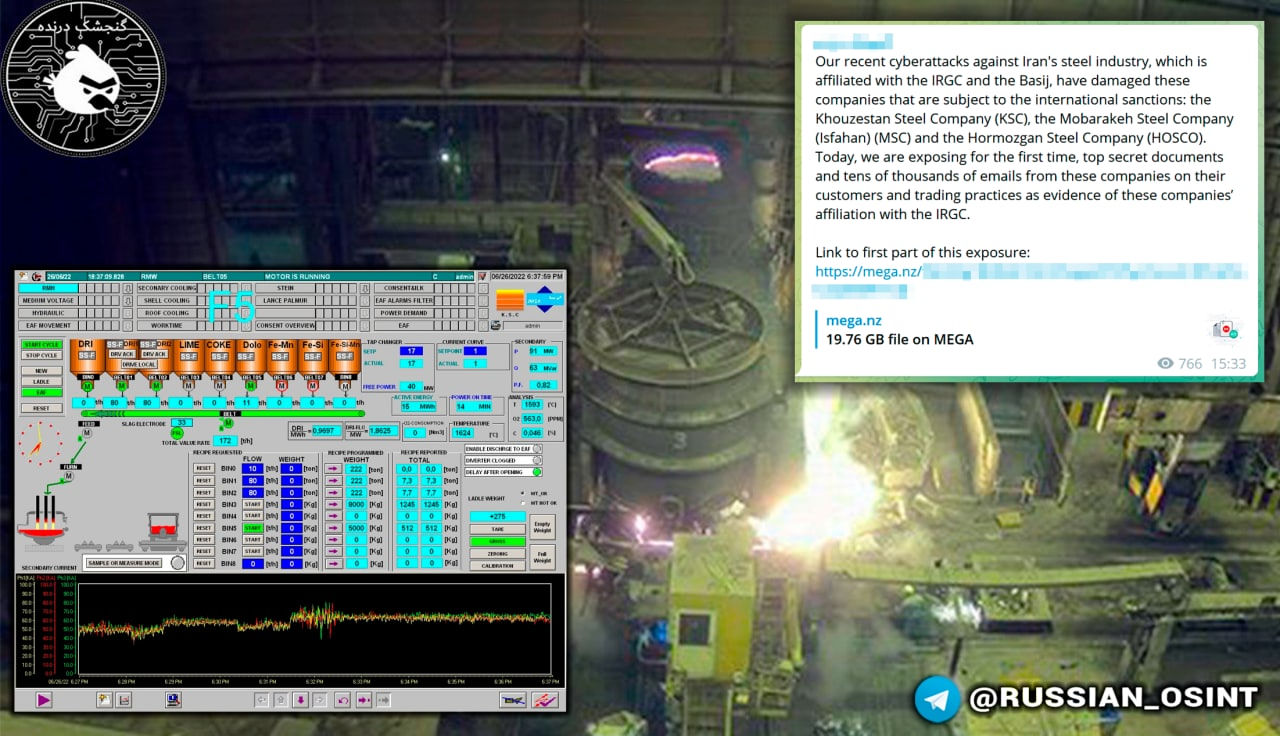
Task: Click the RESET button for BIN2
Action: pyautogui.click(x=204, y=492)
